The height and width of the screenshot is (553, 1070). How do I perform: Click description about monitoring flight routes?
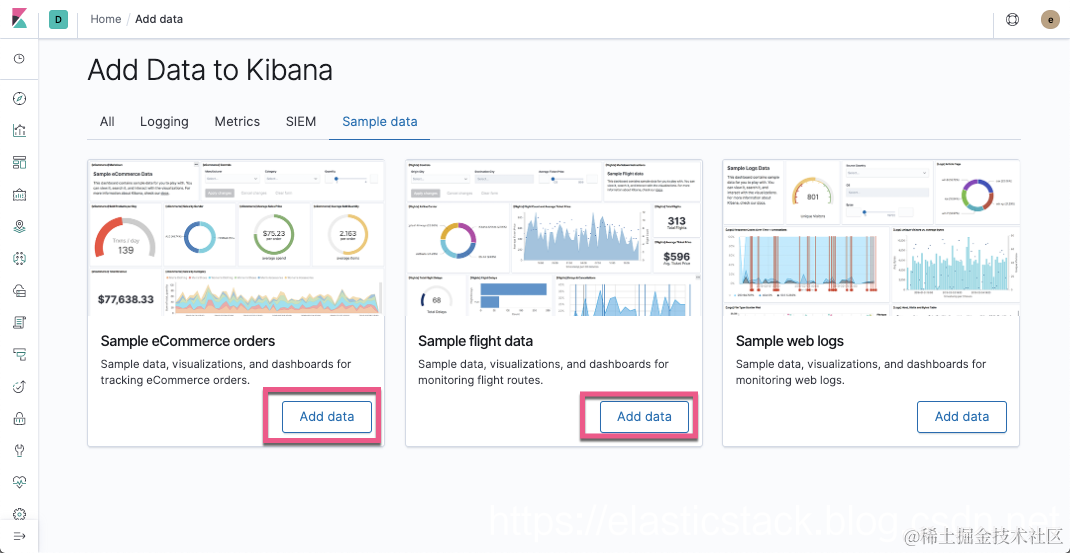[544, 372]
